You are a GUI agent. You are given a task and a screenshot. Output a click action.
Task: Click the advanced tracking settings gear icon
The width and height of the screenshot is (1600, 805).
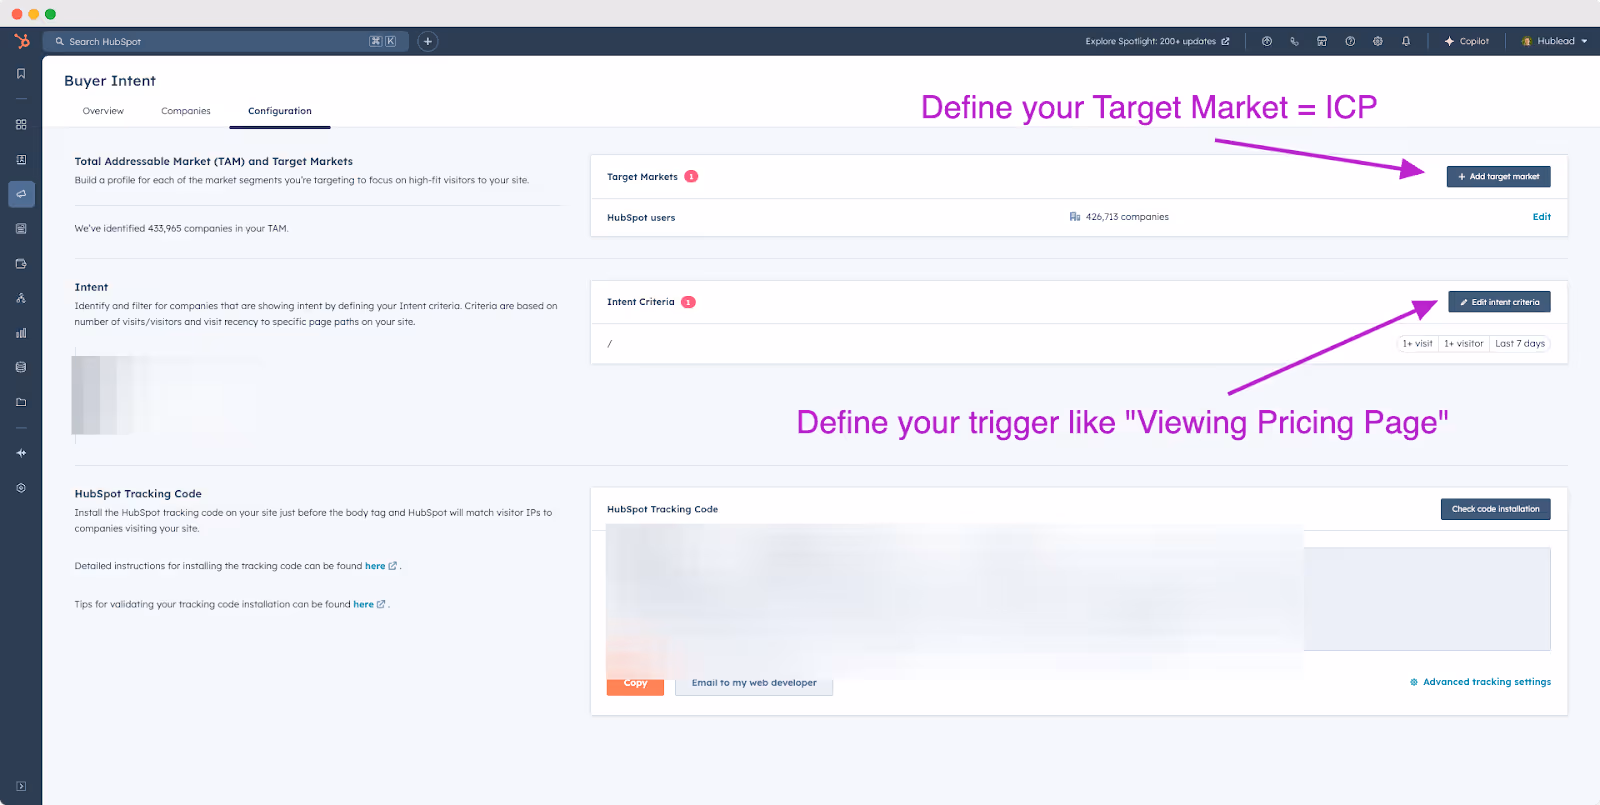[x=1414, y=682]
